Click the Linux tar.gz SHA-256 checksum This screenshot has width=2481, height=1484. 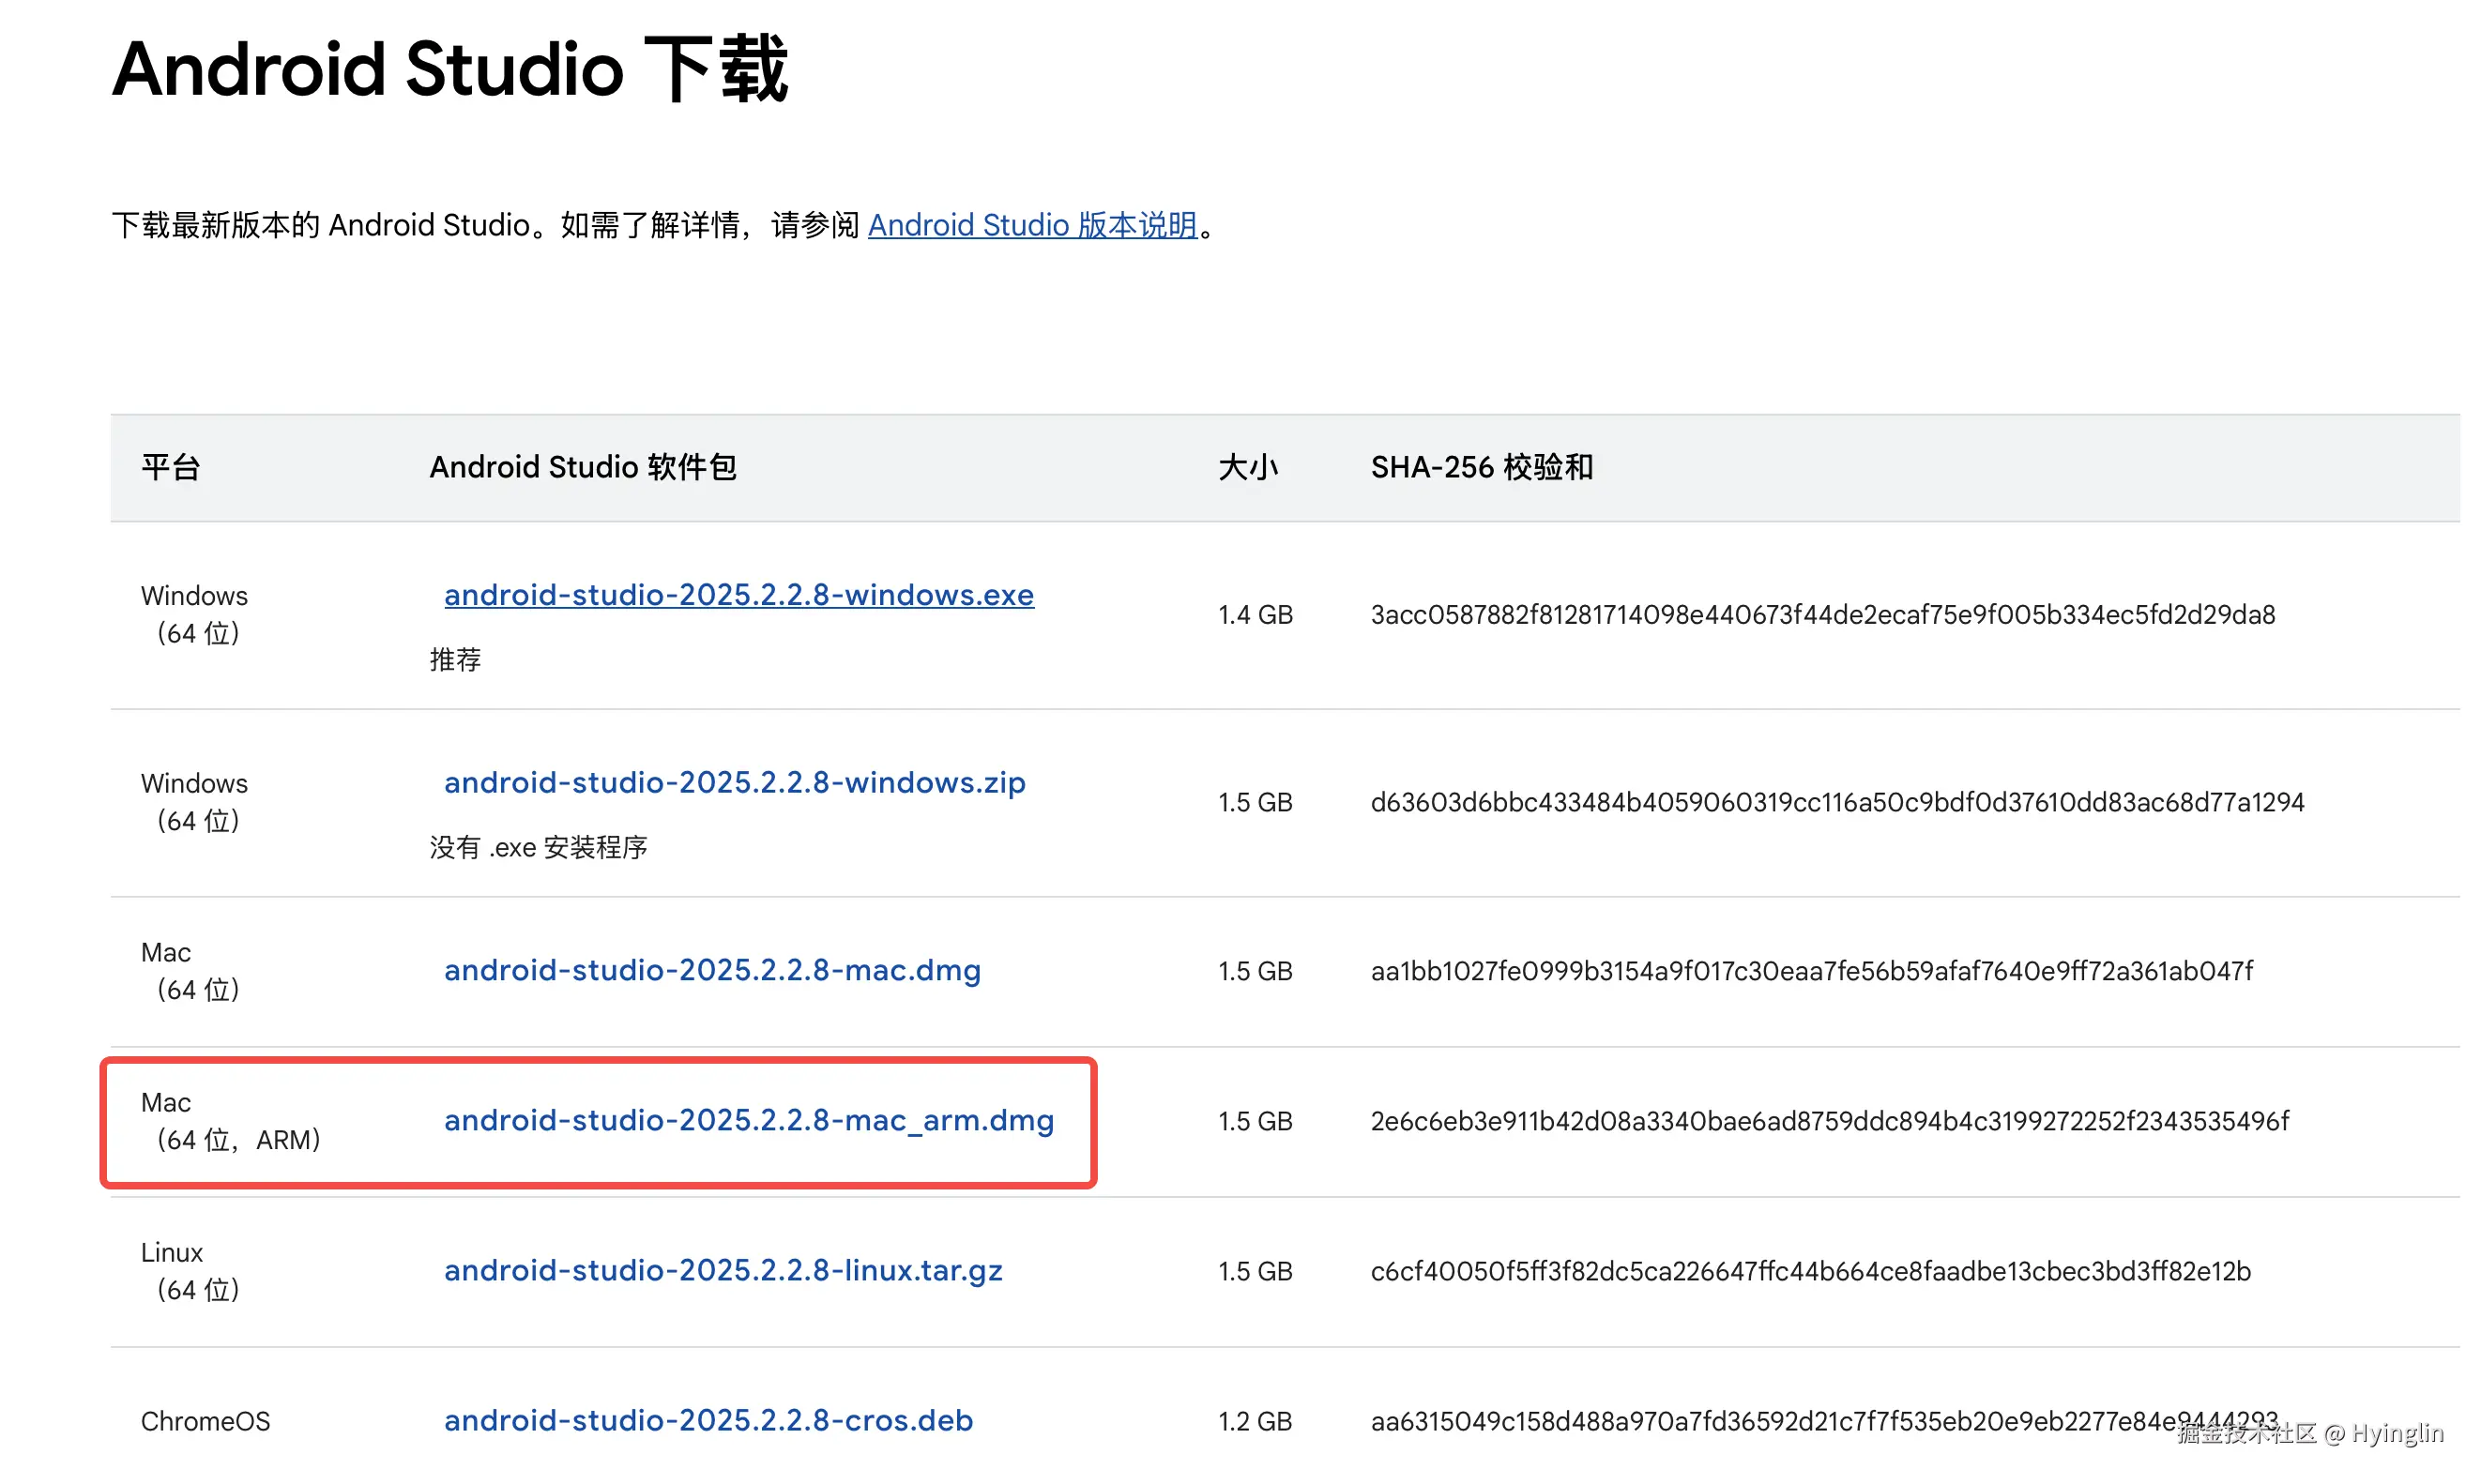pyautogui.click(x=1810, y=1271)
